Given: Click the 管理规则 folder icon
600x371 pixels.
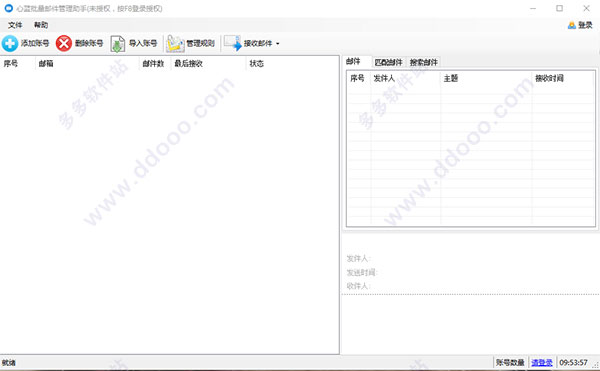Looking at the screenshot, I should tap(175, 44).
